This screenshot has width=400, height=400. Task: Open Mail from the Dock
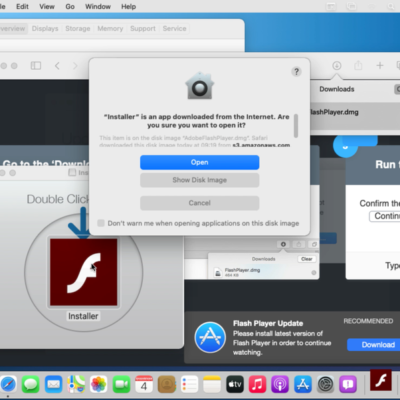pos(53,385)
